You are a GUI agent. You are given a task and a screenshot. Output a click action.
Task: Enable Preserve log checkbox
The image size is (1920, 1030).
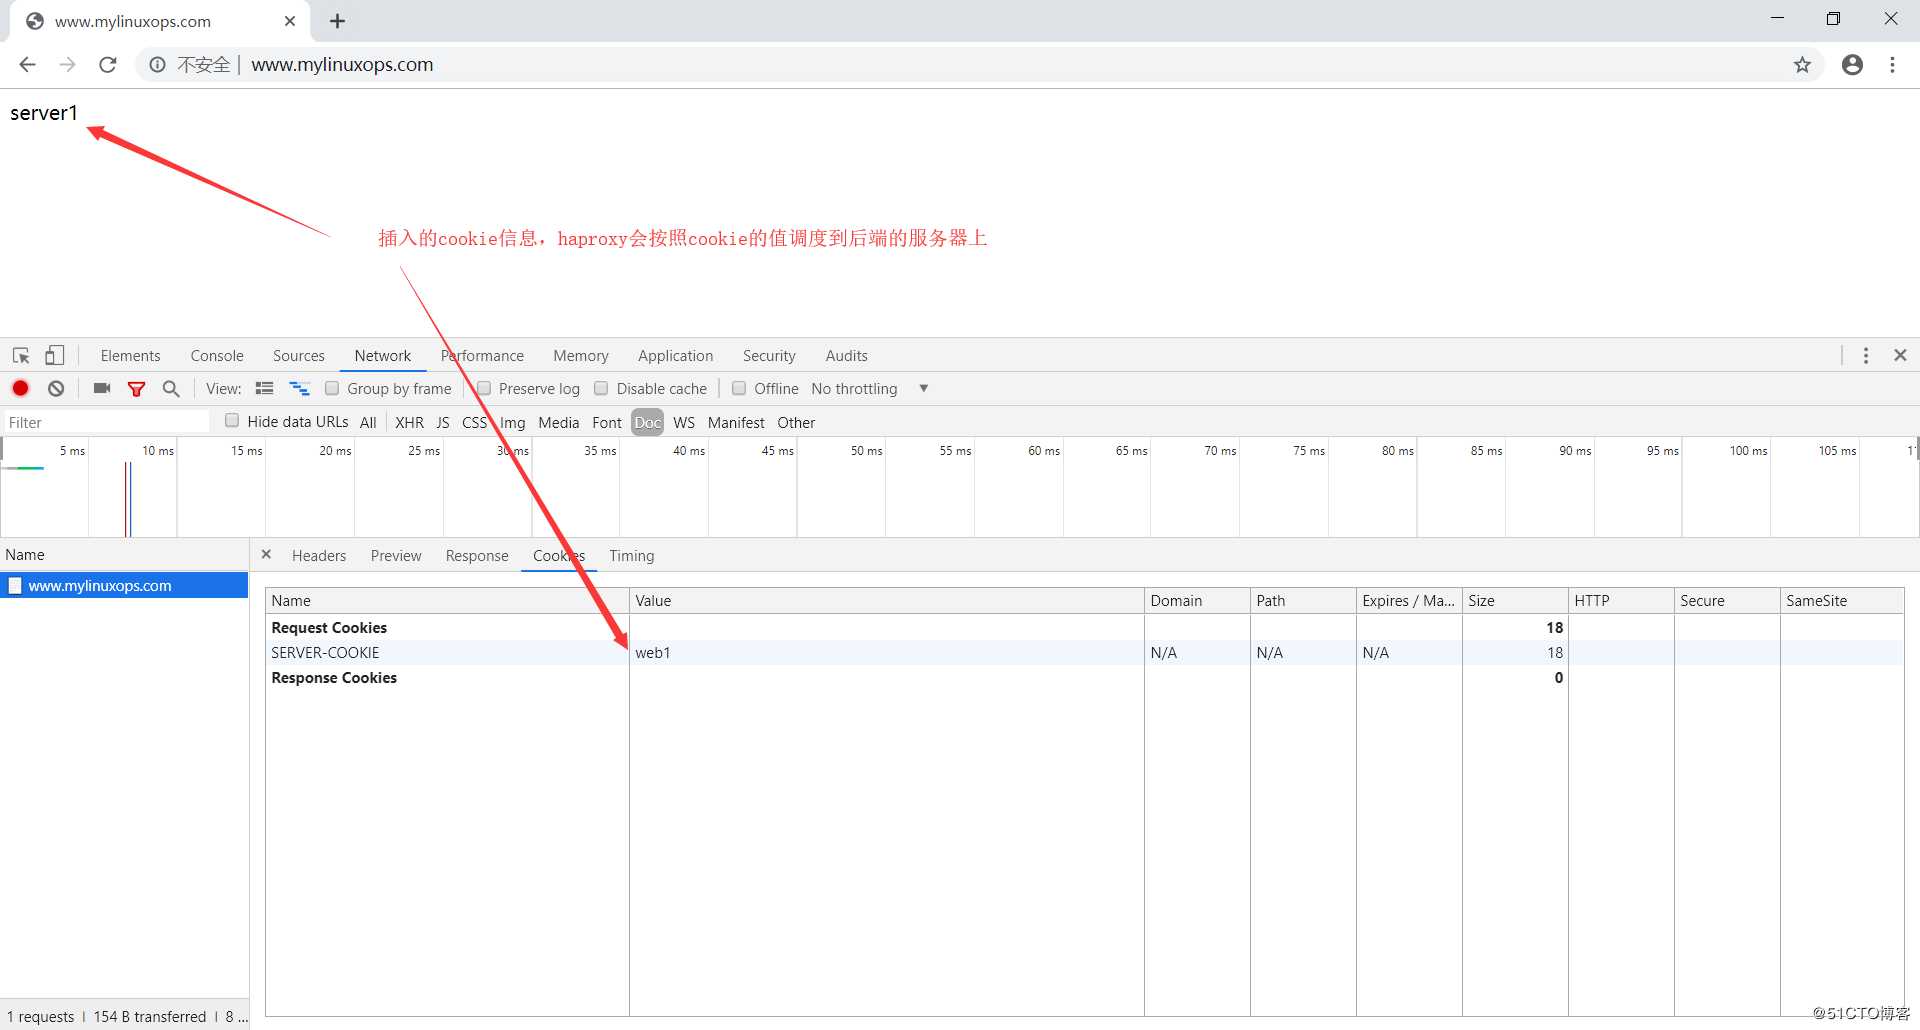484,389
